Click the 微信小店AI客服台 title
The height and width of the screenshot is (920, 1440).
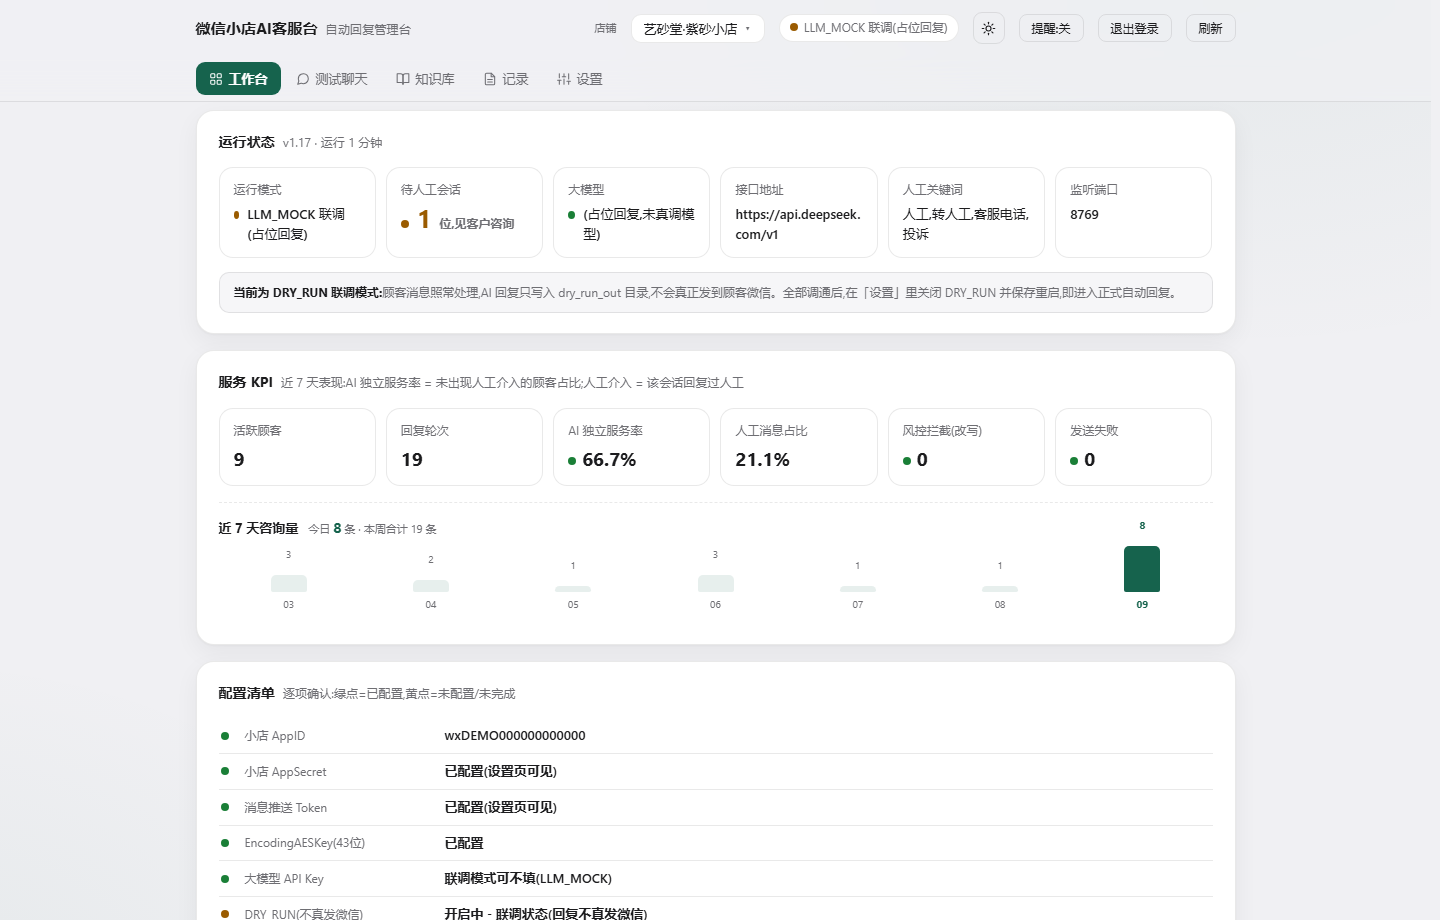[x=256, y=29]
